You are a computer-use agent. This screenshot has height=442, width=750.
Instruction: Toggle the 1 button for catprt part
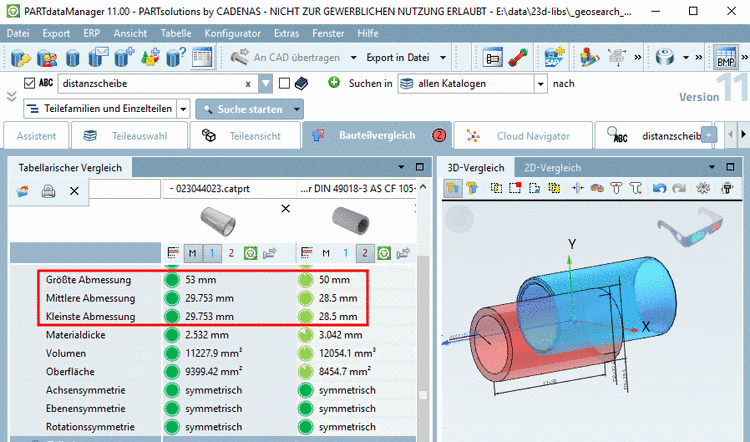212,253
